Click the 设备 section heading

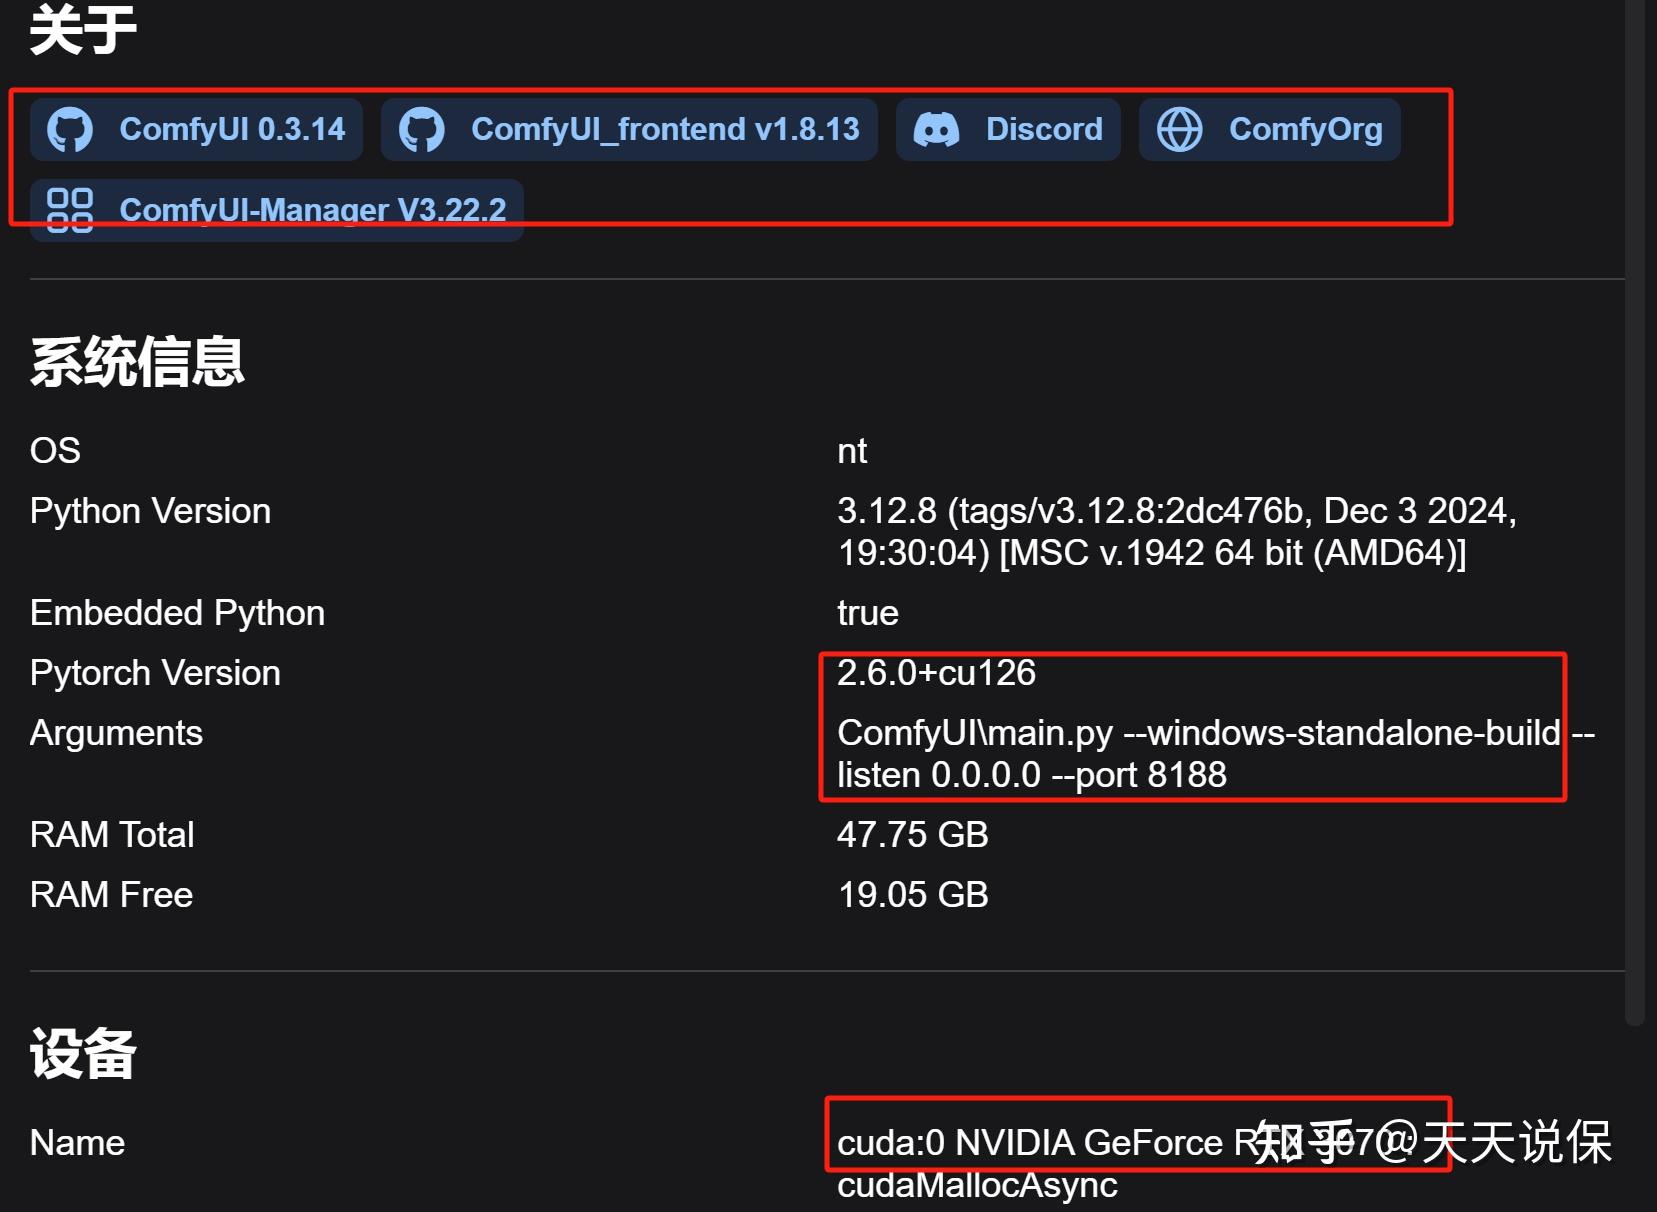point(83,1054)
